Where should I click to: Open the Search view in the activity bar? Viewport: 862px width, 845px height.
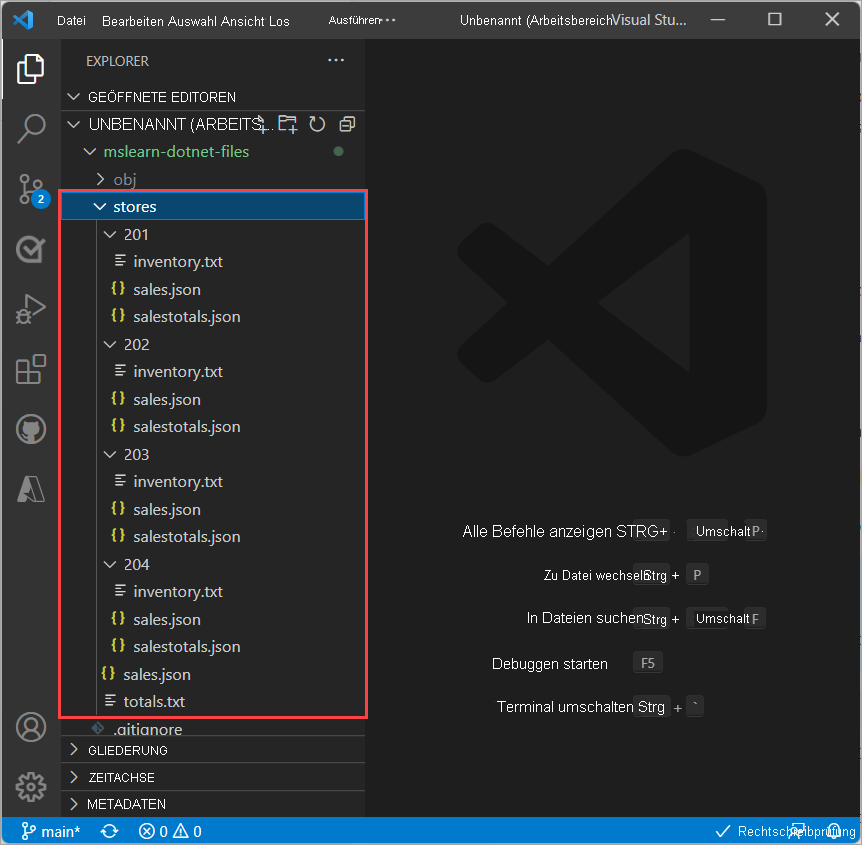pyautogui.click(x=31, y=128)
